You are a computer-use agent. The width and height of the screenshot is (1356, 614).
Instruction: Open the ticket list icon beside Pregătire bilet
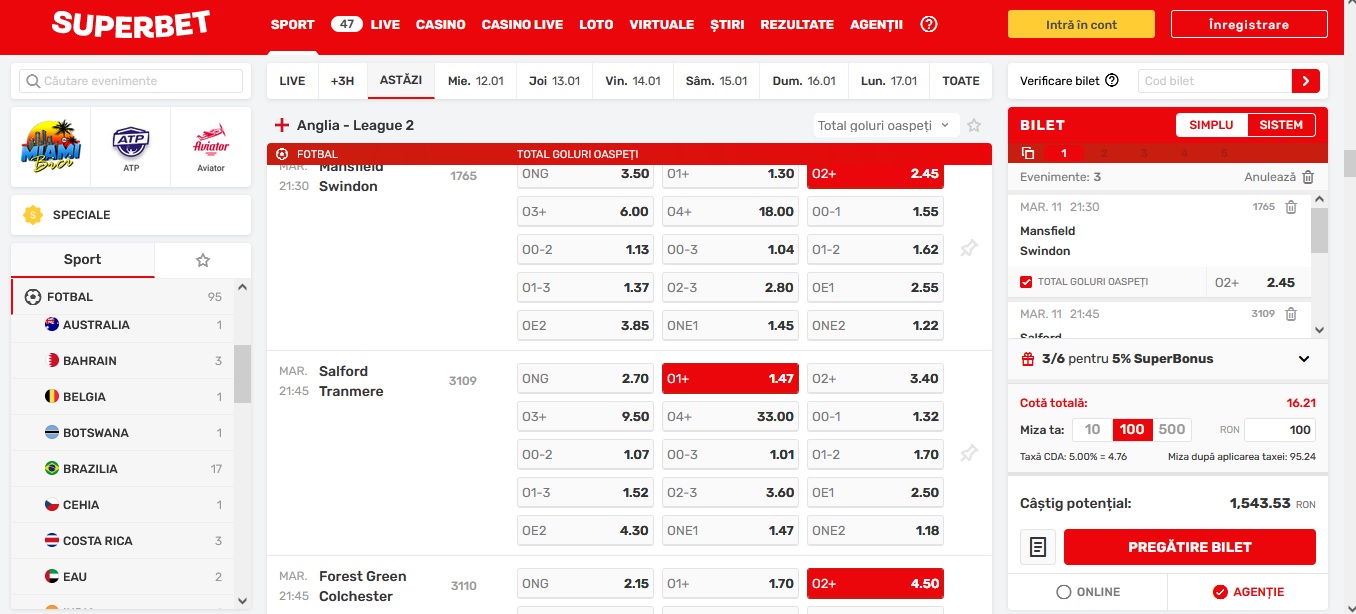click(x=1038, y=547)
